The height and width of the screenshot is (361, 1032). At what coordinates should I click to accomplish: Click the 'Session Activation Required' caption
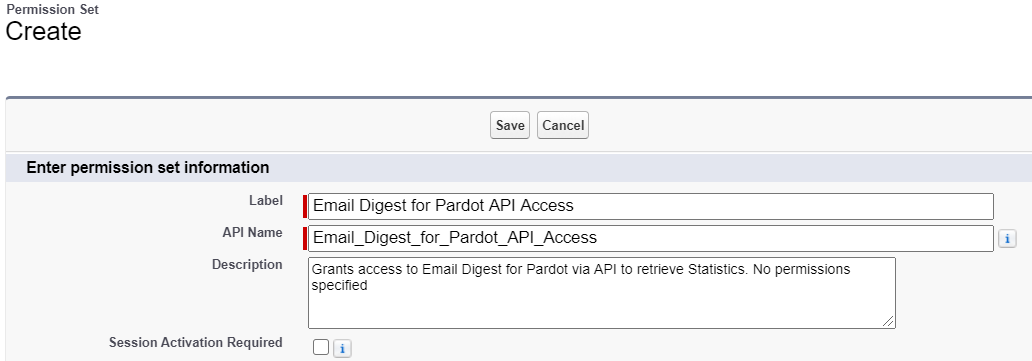(196, 342)
